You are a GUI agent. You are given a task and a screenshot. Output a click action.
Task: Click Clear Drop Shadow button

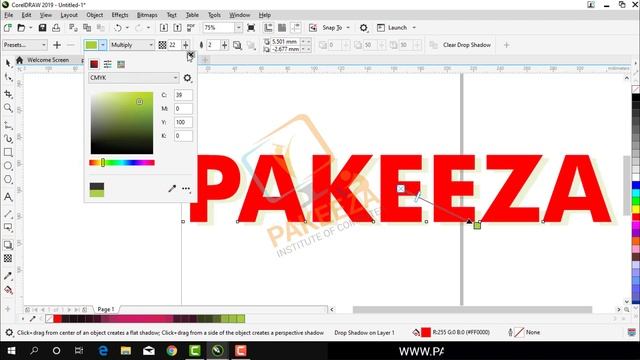(x=467, y=45)
